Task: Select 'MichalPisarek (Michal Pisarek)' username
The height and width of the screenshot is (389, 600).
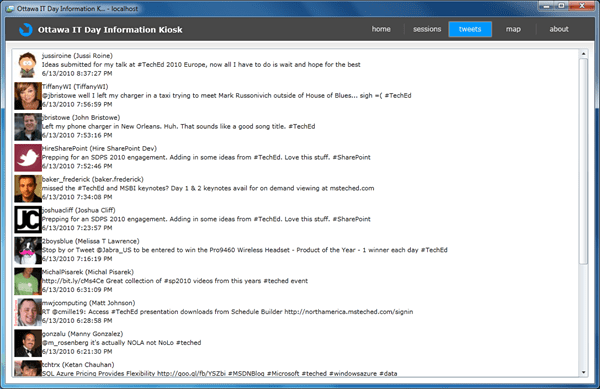Action: click(x=88, y=272)
